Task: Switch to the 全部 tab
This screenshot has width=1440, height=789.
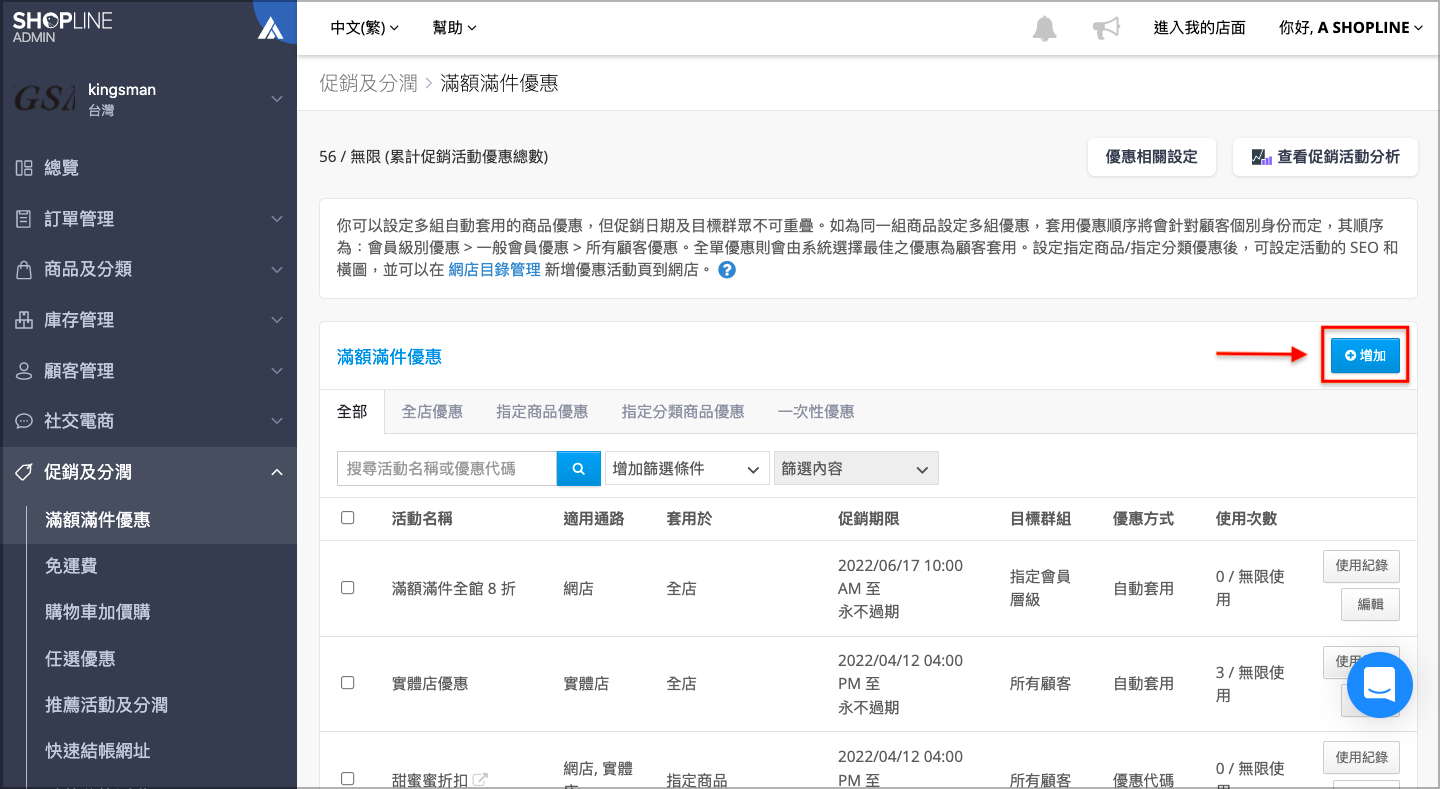Action: coord(352,411)
